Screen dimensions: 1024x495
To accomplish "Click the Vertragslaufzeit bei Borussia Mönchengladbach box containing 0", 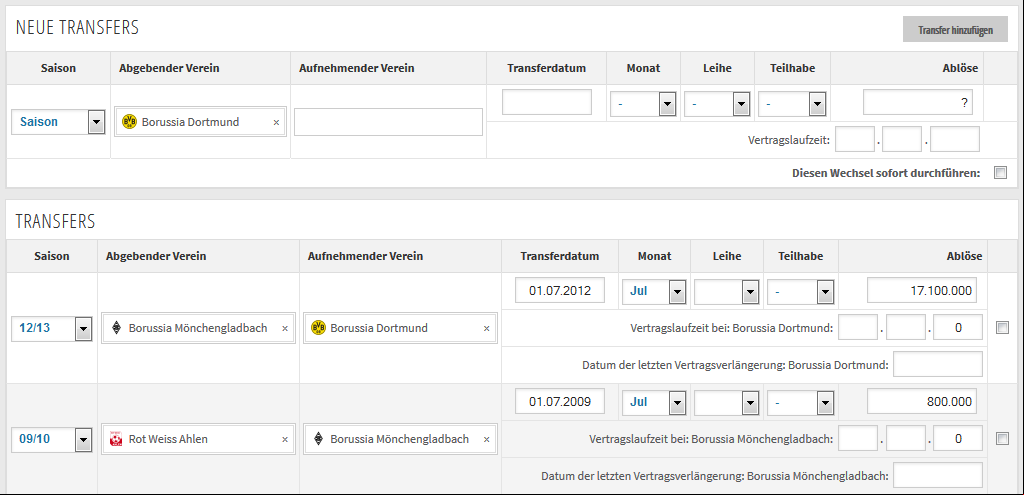I will pos(958,438).
